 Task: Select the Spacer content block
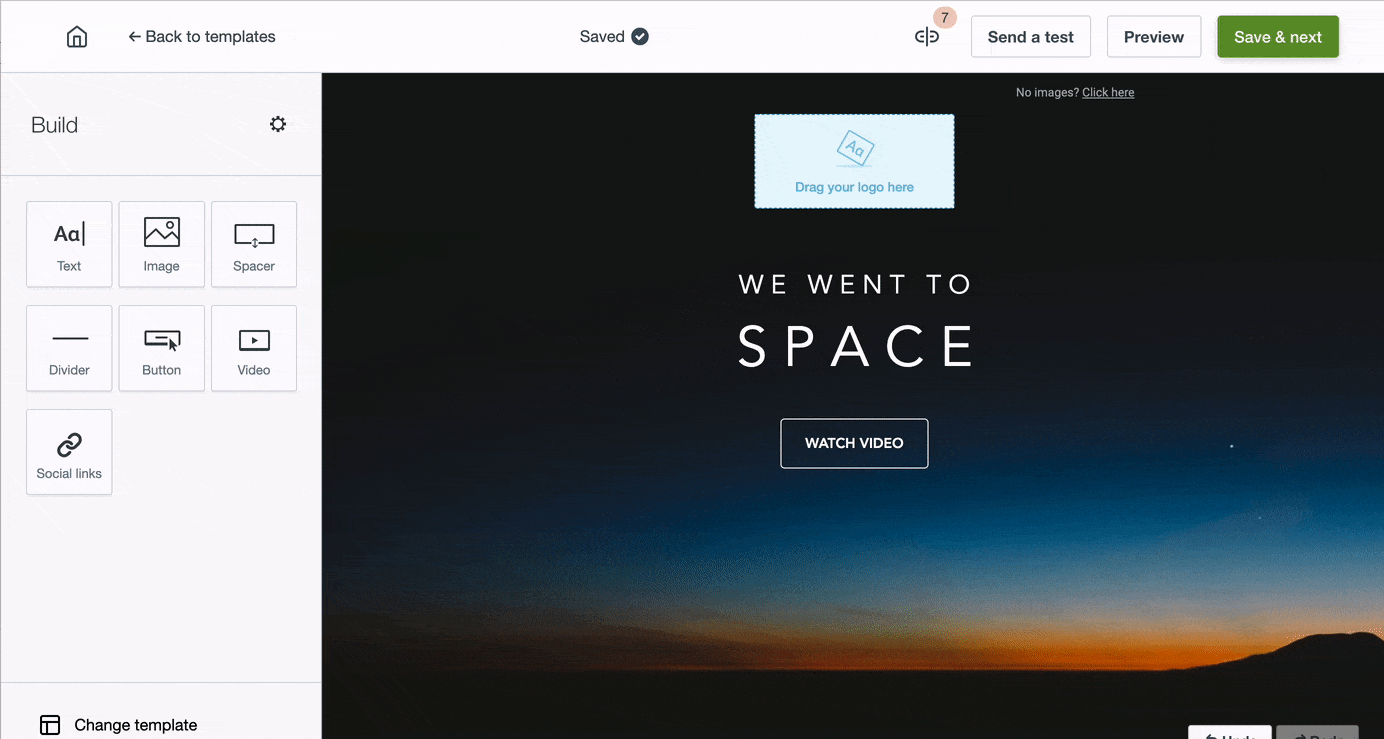point(254,244)
